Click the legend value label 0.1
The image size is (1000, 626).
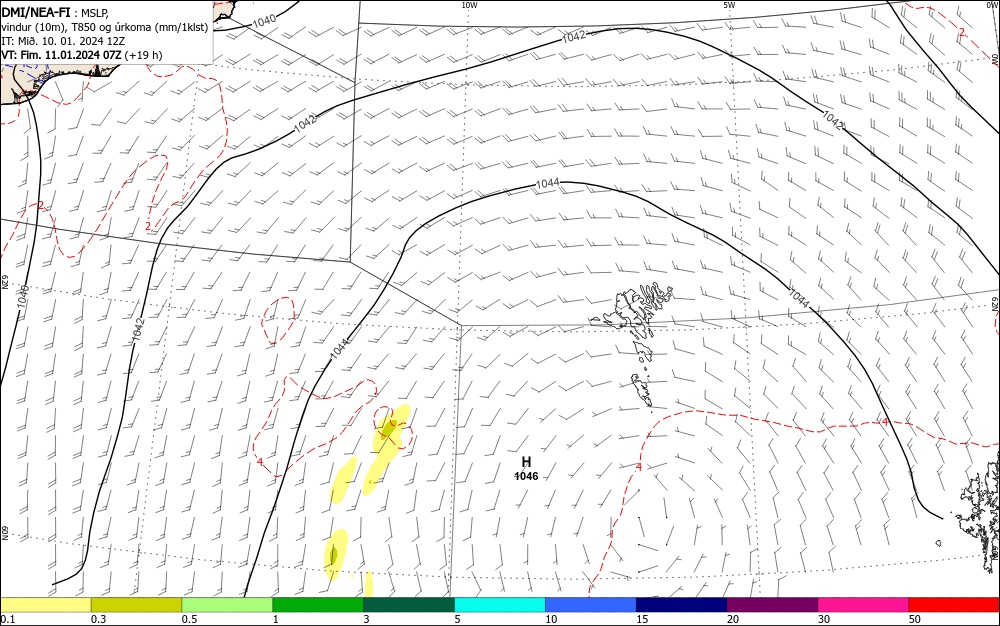[x=8, y=619]
